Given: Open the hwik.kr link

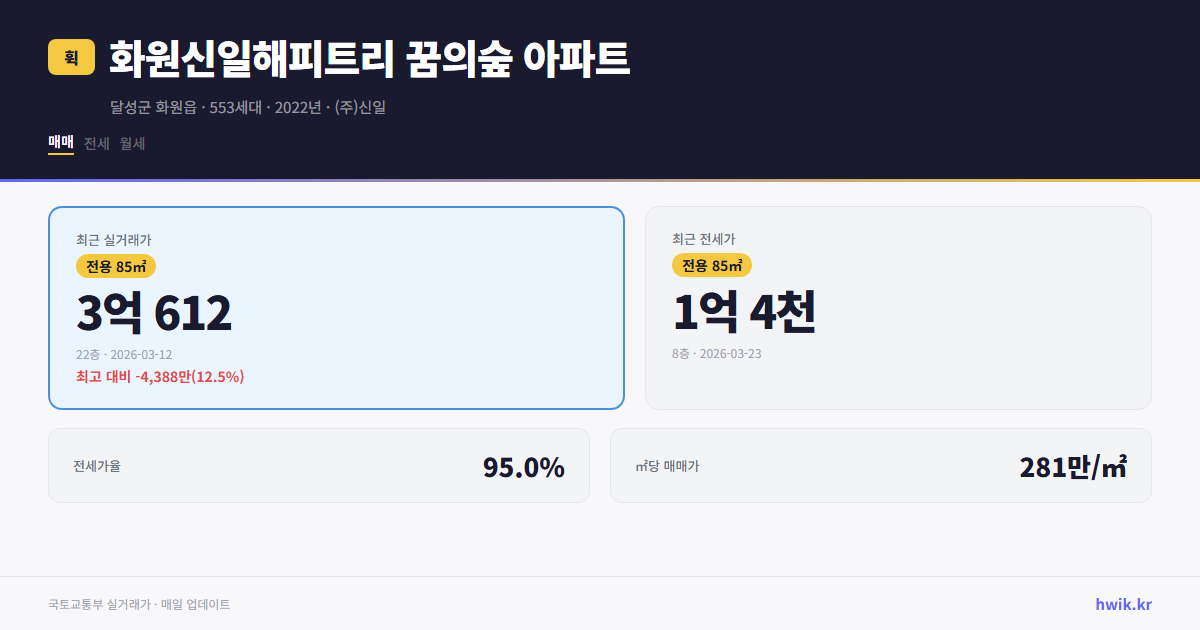Looking at the screenshot, I should click(1122, 603).
